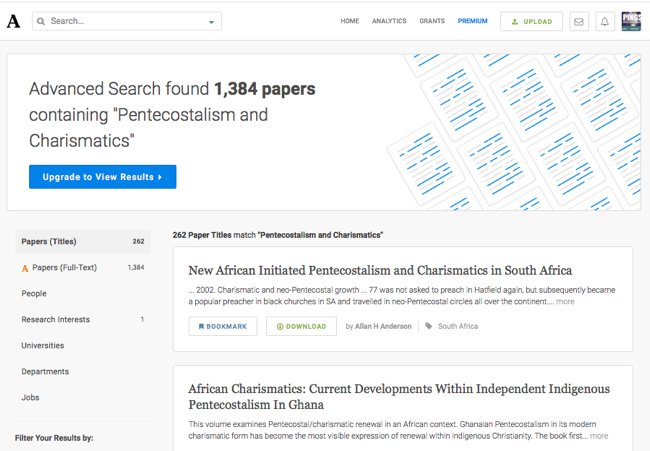The image size is (650, 451).
Task: Go to the Premium page
Action: pyautogui.click(x=473, y=21)
